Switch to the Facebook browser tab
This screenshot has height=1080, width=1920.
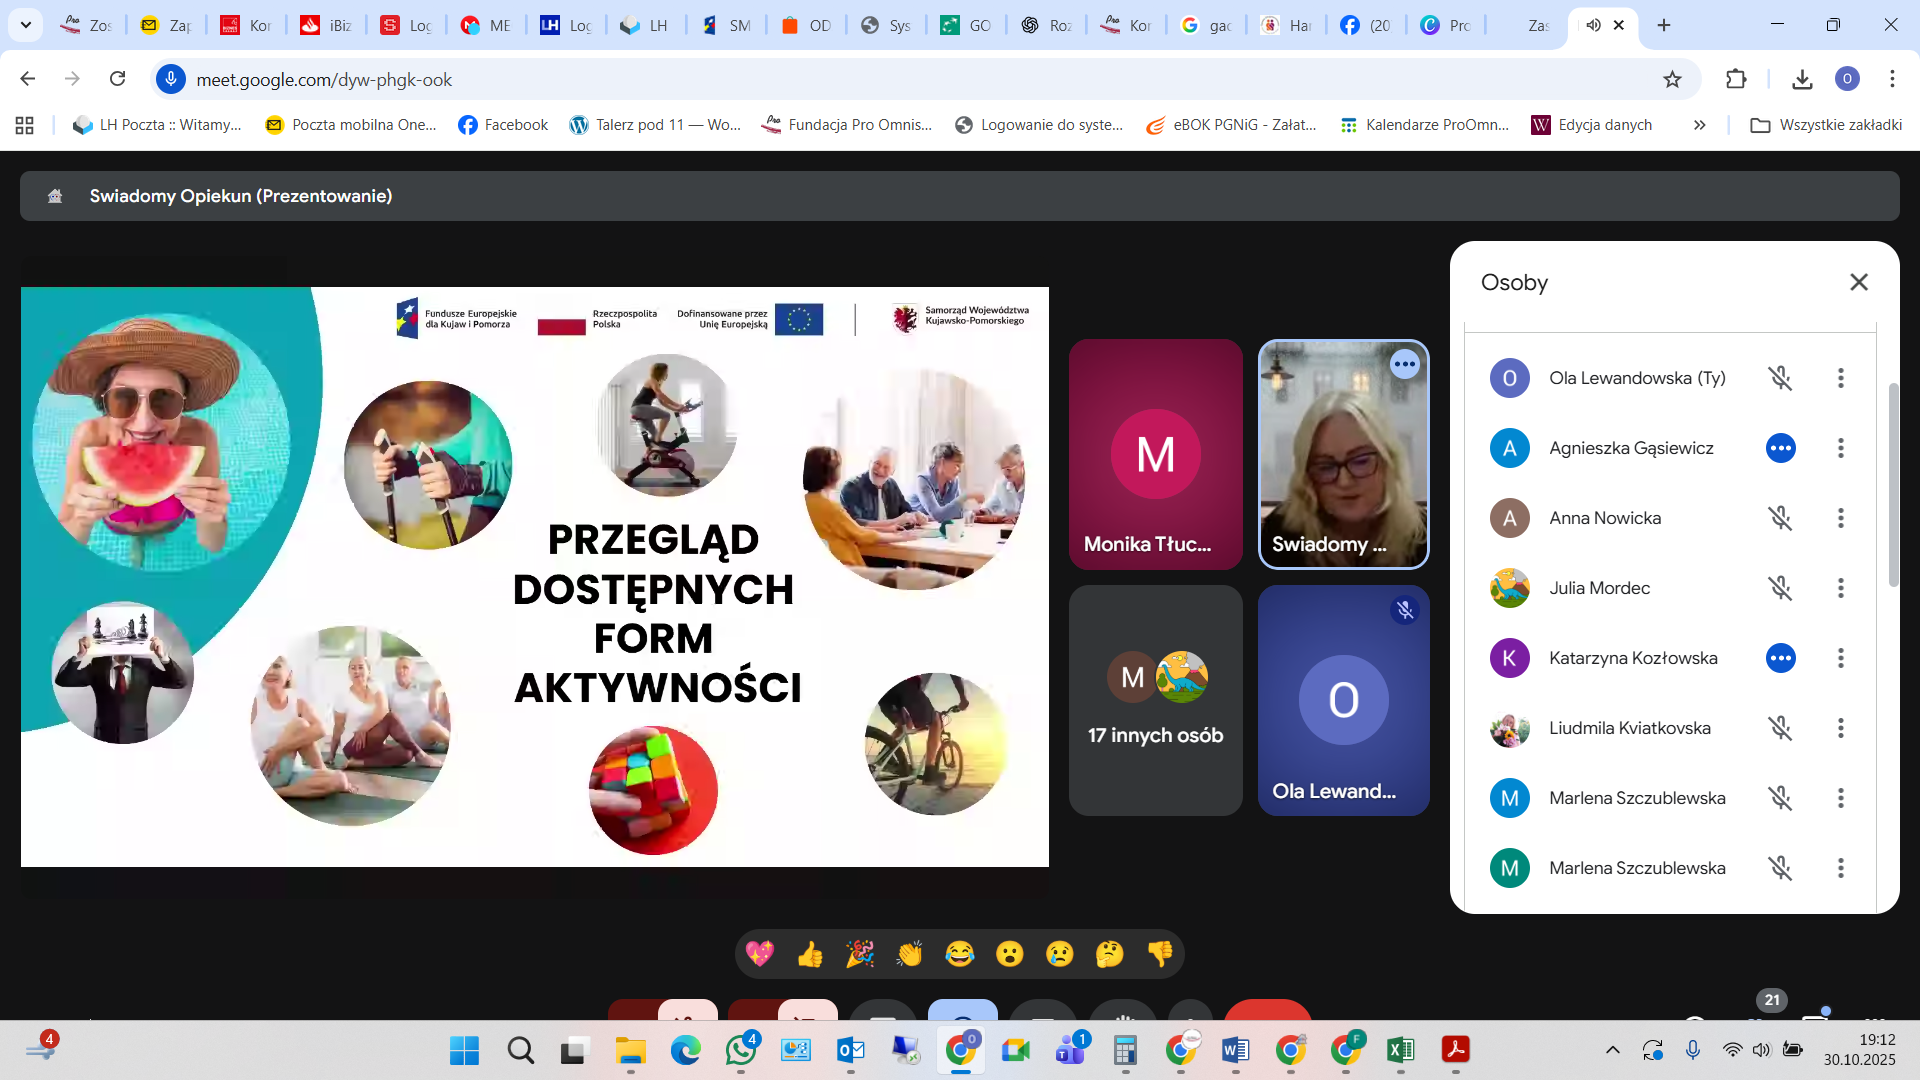[x=1366, y=25]
